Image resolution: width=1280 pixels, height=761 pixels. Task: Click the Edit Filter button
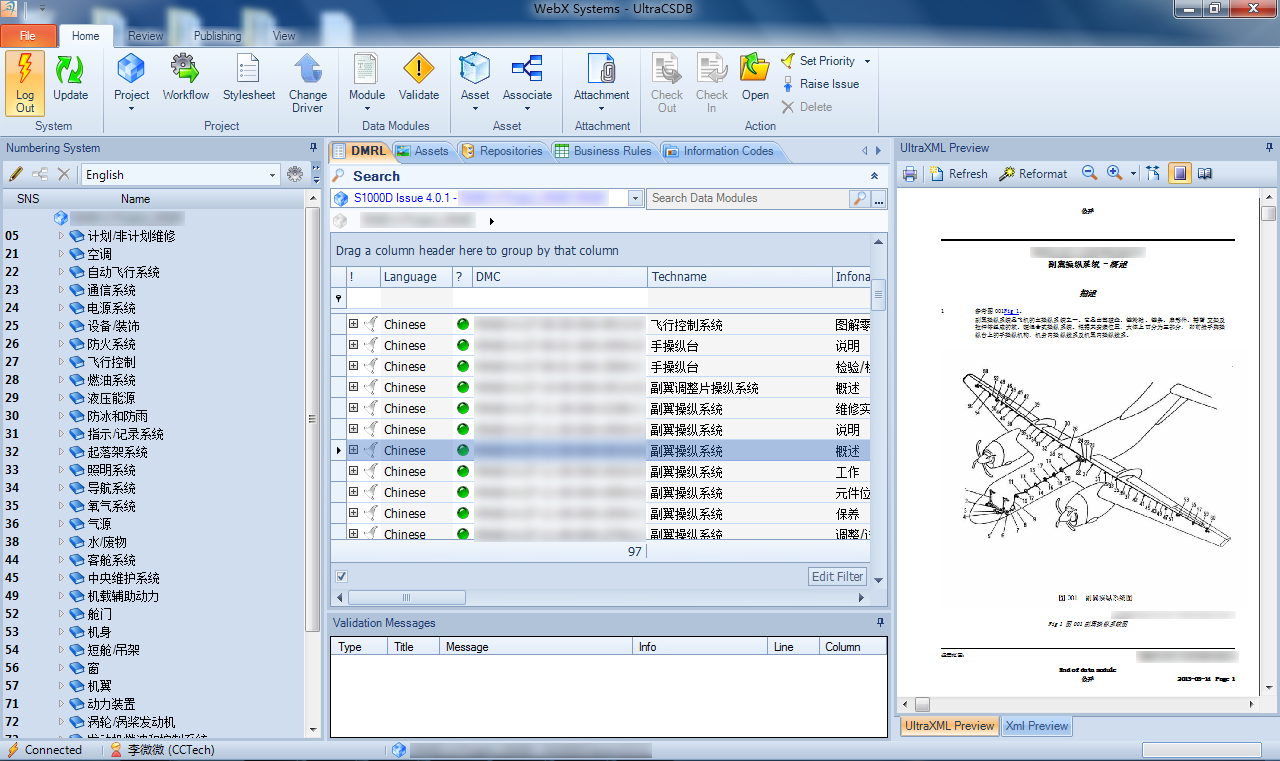click(x=837, y=577)
